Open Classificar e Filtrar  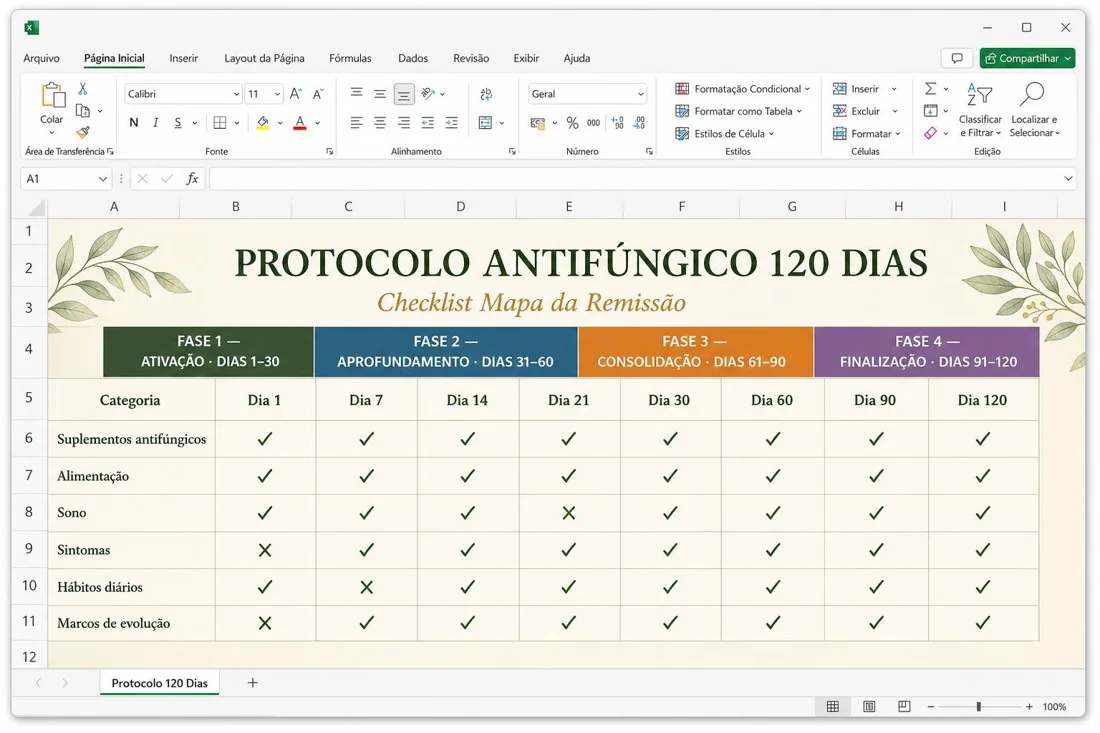point(980,111)
